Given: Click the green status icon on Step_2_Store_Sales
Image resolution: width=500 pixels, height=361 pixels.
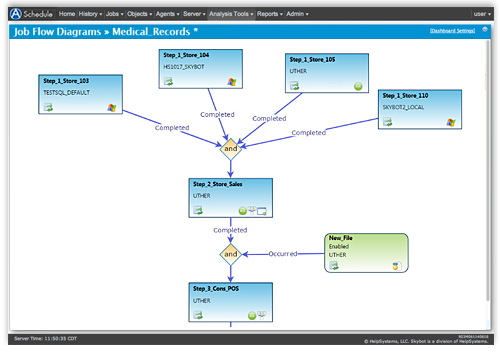Looking at the screenshot, I should pos(243,211).
